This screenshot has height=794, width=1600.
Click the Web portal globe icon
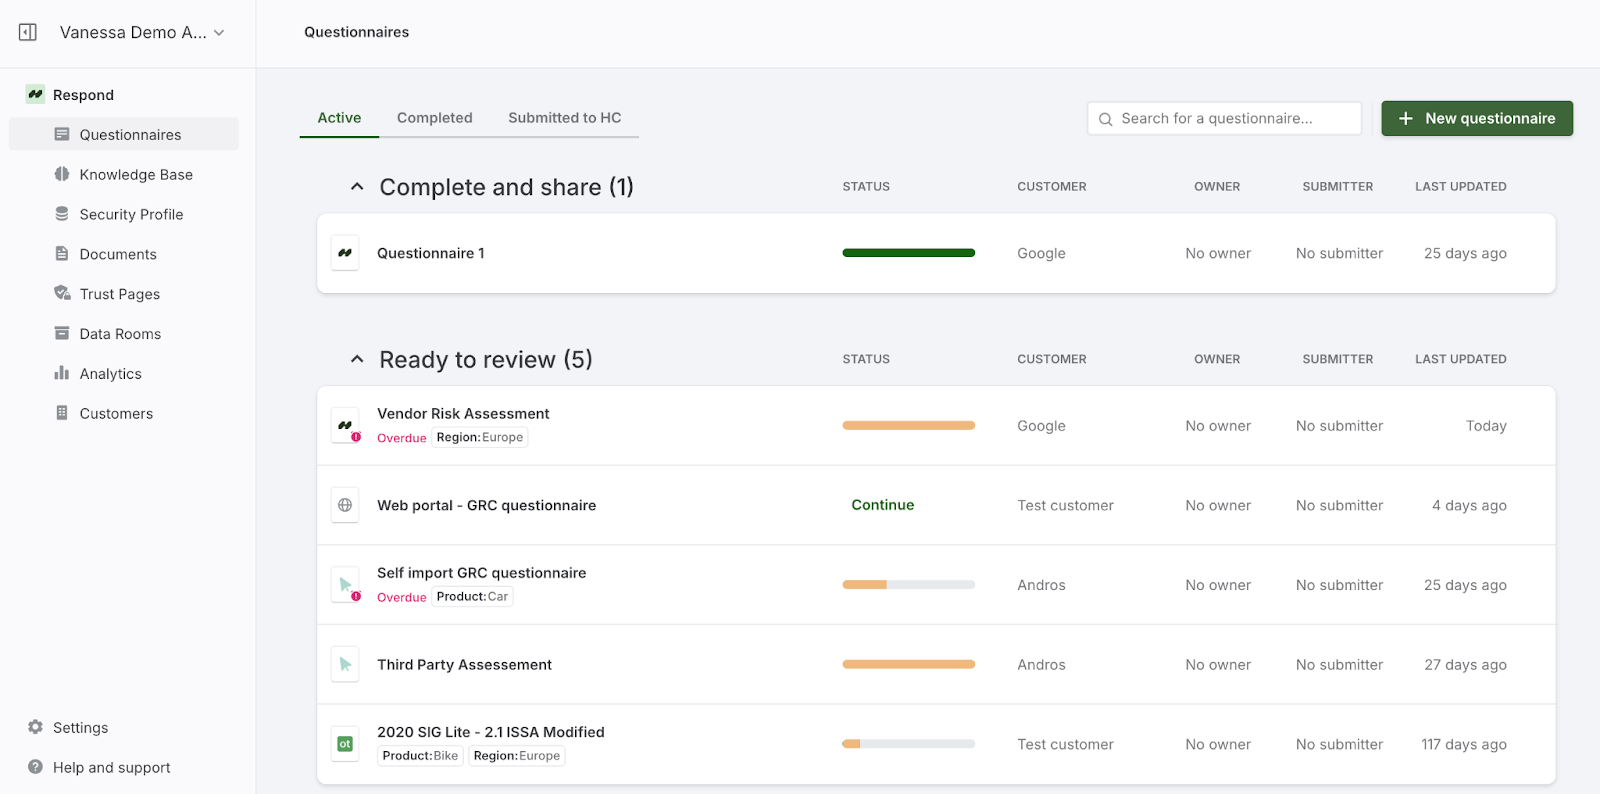tap(345, 505)
